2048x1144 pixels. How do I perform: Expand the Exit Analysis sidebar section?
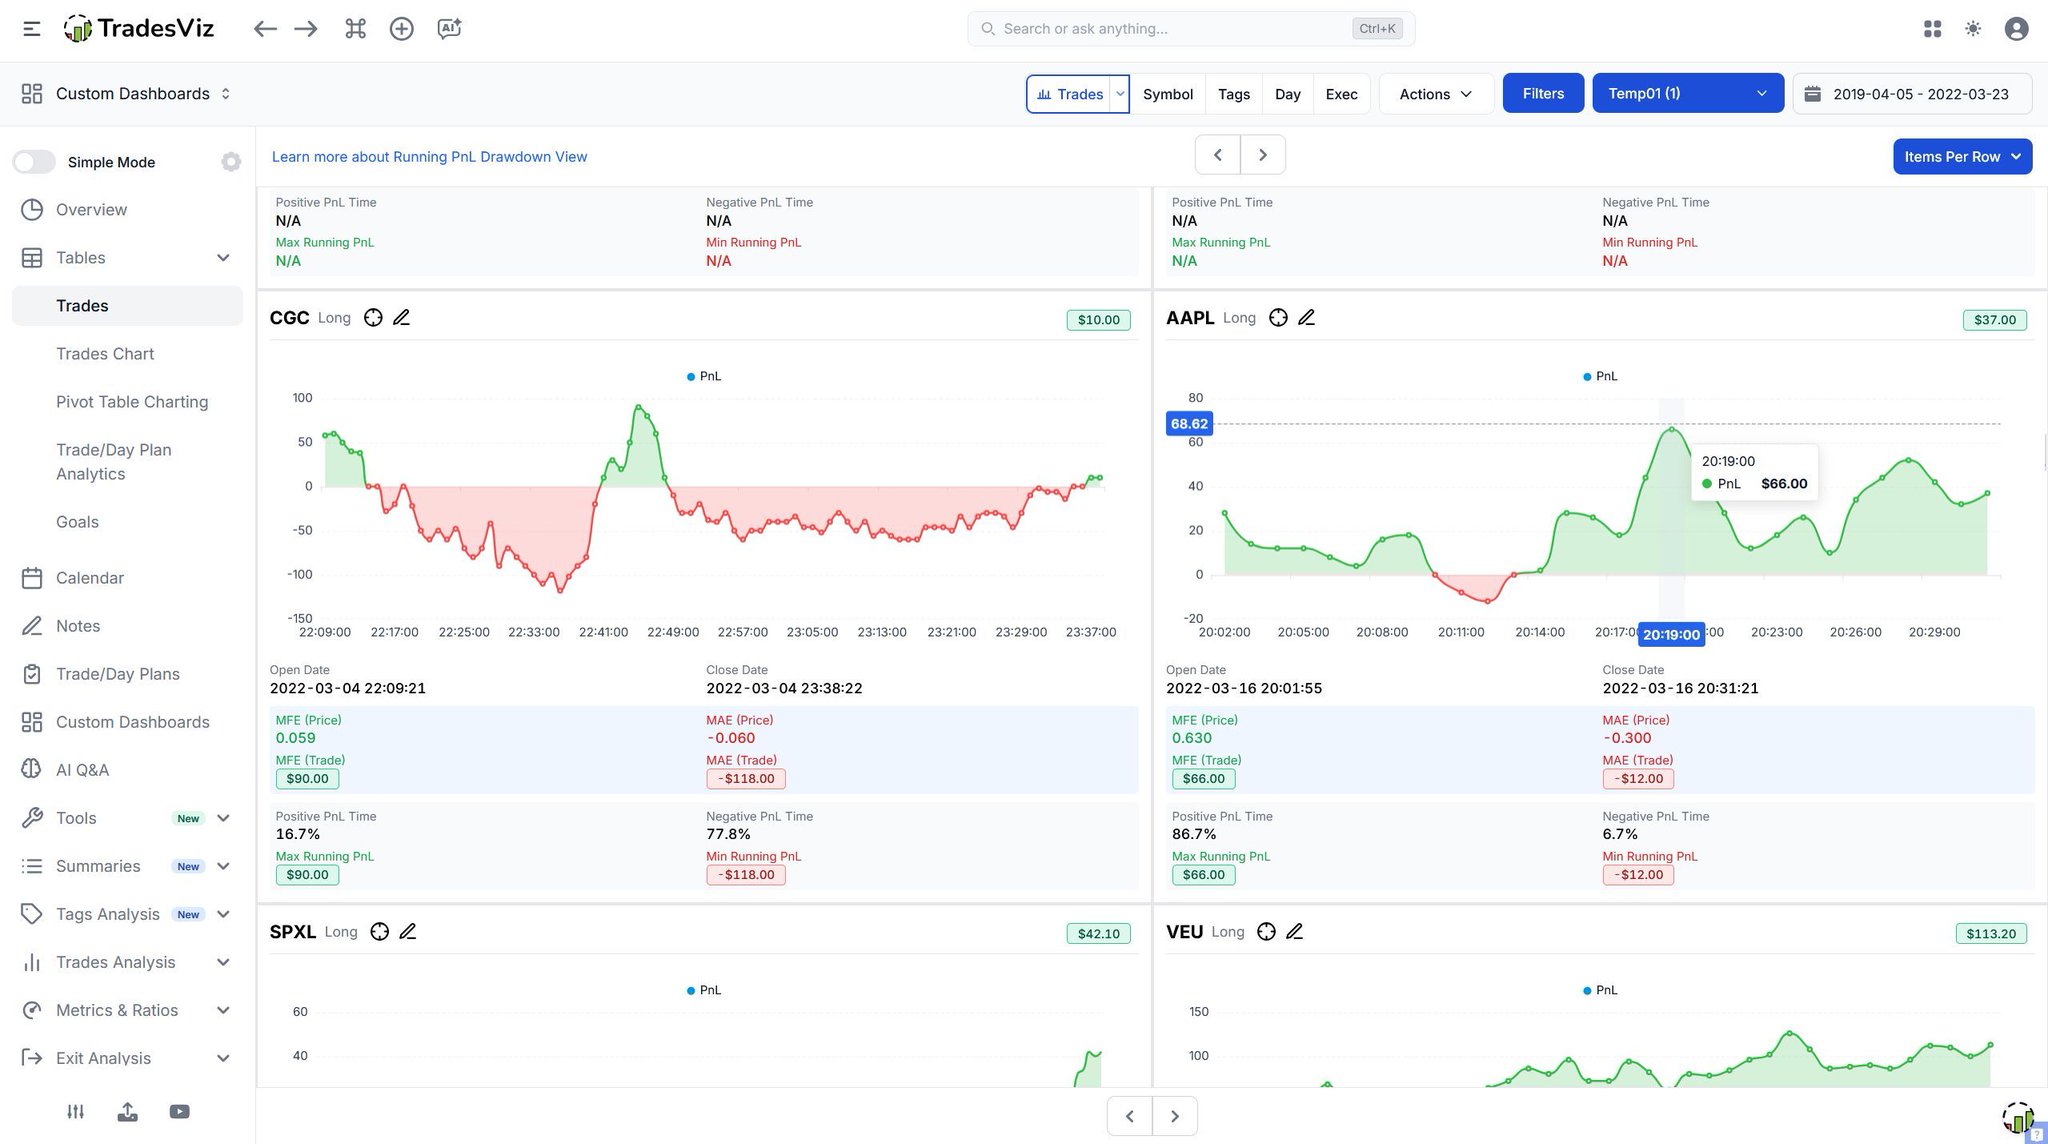(x=223, y=1058)
